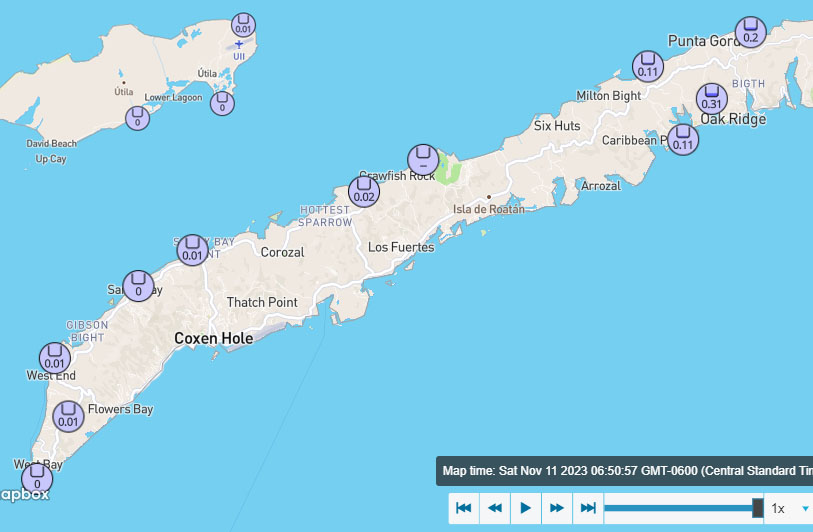Image resolution: width=813 pixels, height=532 pixels.
Task: Click the 0 gauge marker at West Bay
Action: [x=37, y=478]
